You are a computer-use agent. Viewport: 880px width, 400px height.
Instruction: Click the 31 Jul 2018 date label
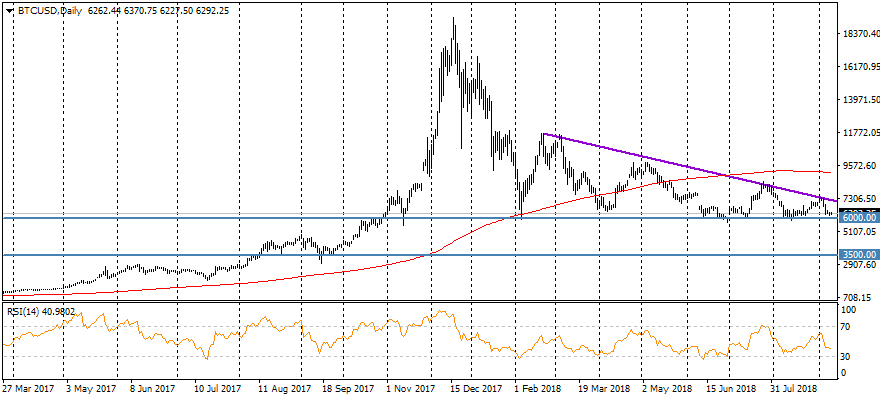(797, 387)
